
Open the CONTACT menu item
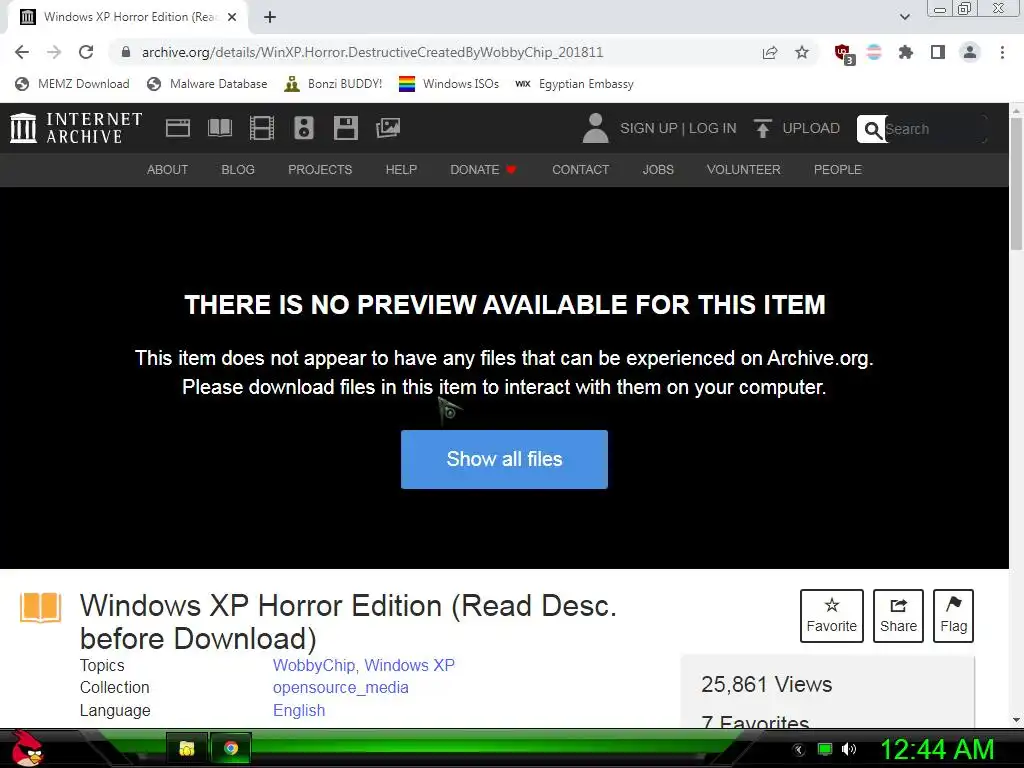click(581, 170)
